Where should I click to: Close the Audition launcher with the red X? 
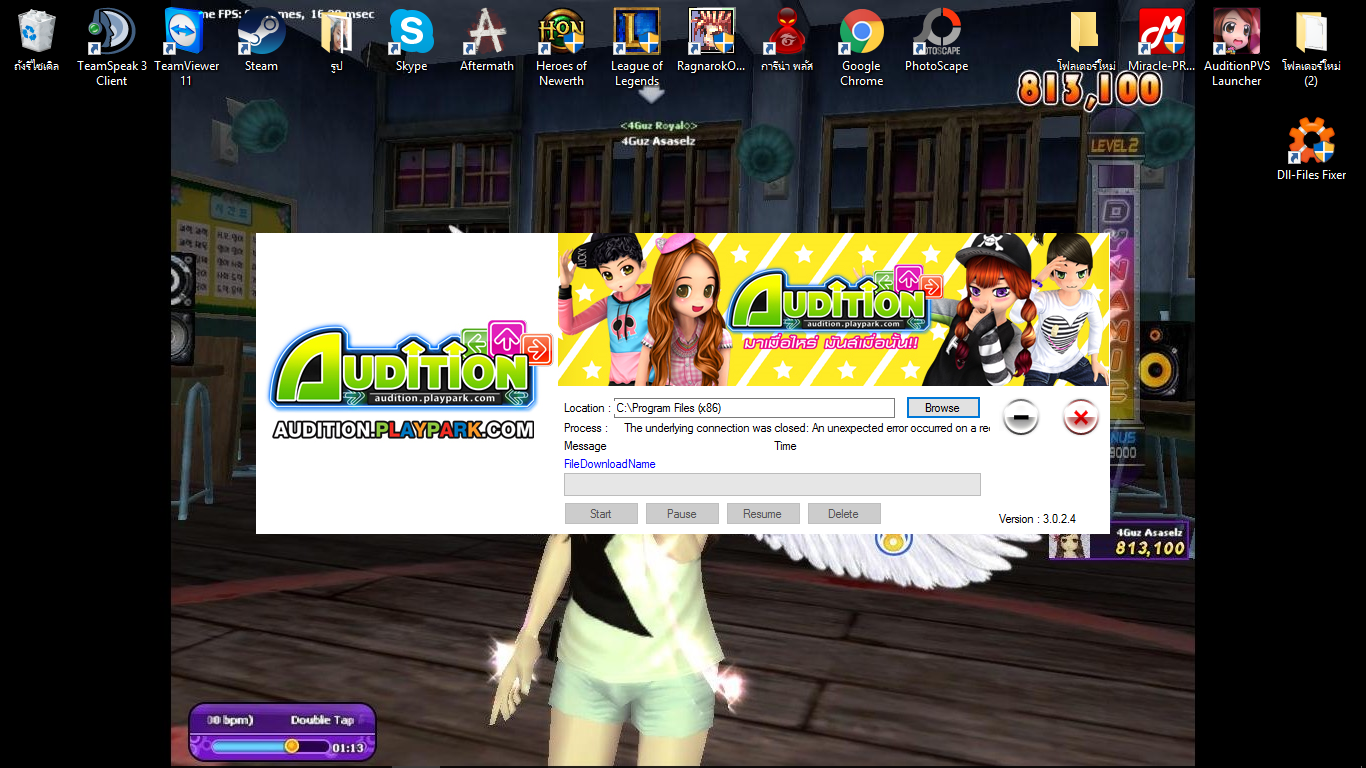tap(1080, 417)
